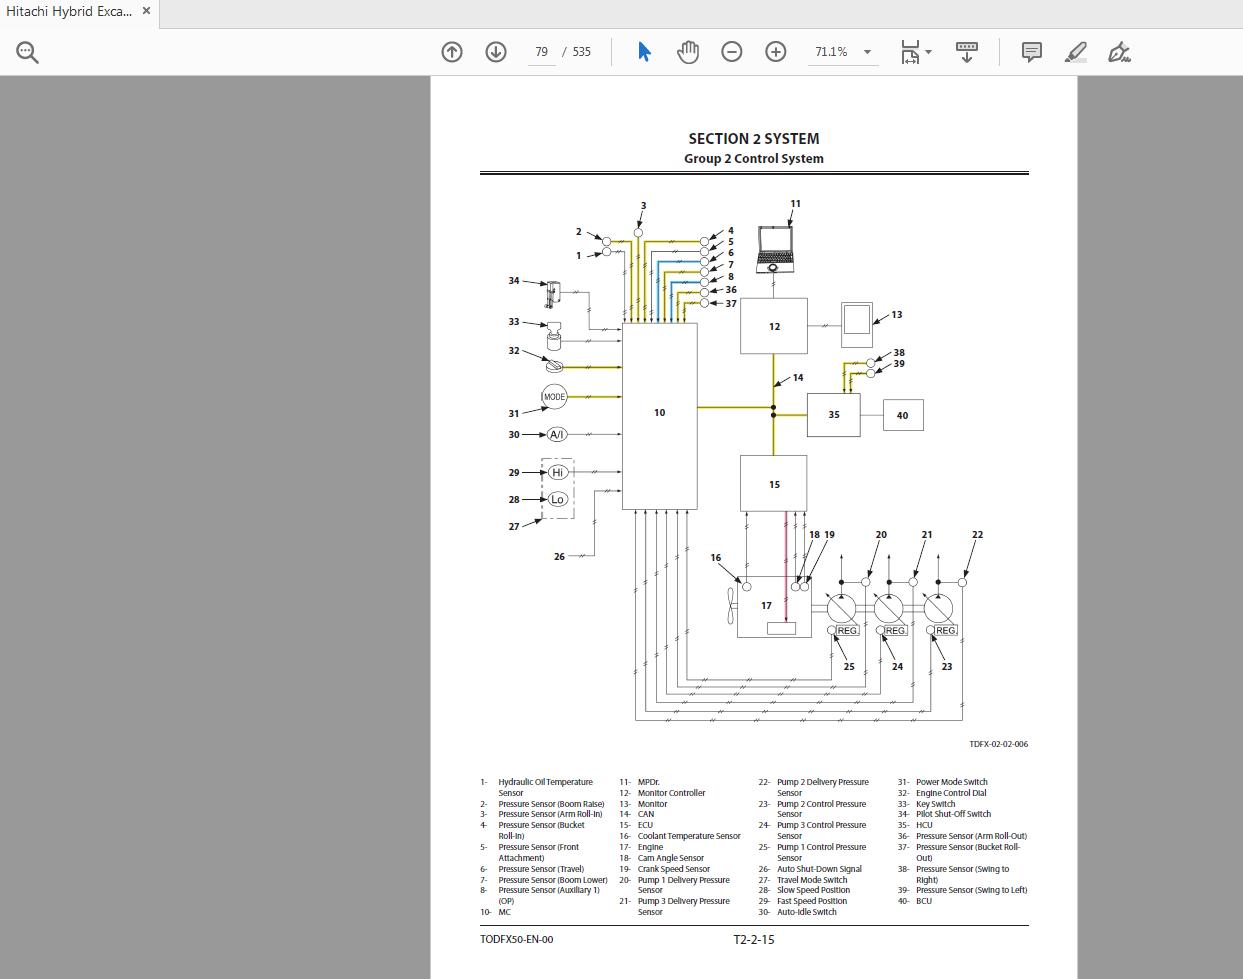Select the highlight text pen tool
1243x979 pixels.
1076,52
